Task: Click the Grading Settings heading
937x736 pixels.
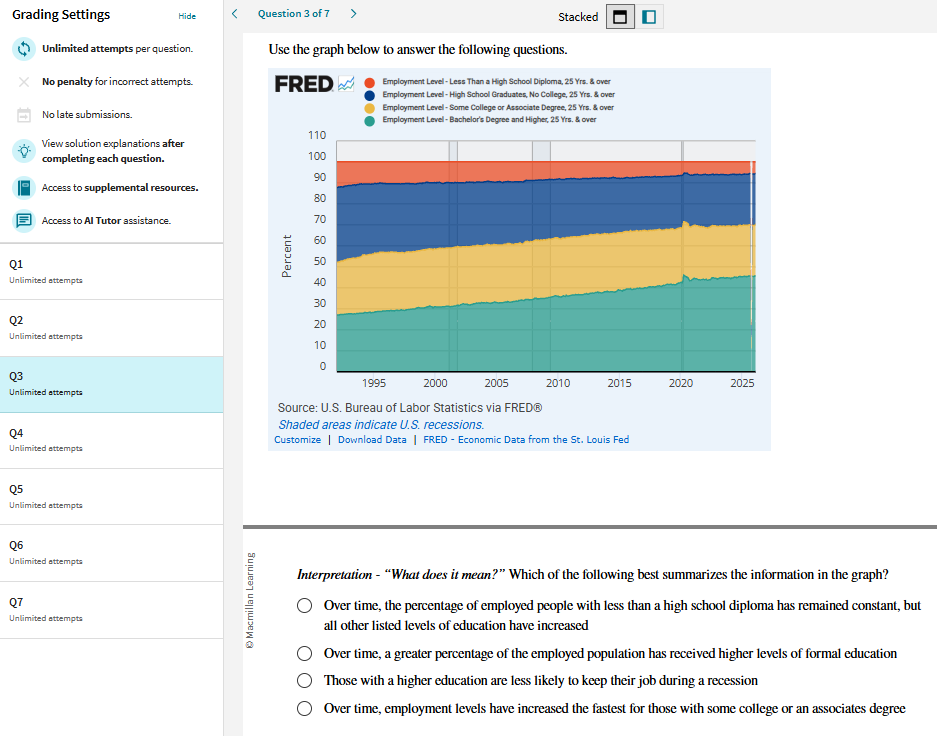Action: click(61, 15)
